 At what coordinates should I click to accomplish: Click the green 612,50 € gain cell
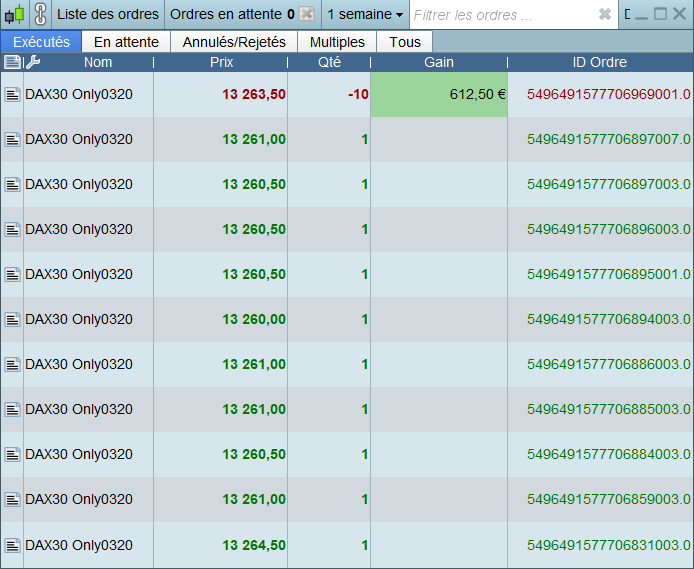439,94
